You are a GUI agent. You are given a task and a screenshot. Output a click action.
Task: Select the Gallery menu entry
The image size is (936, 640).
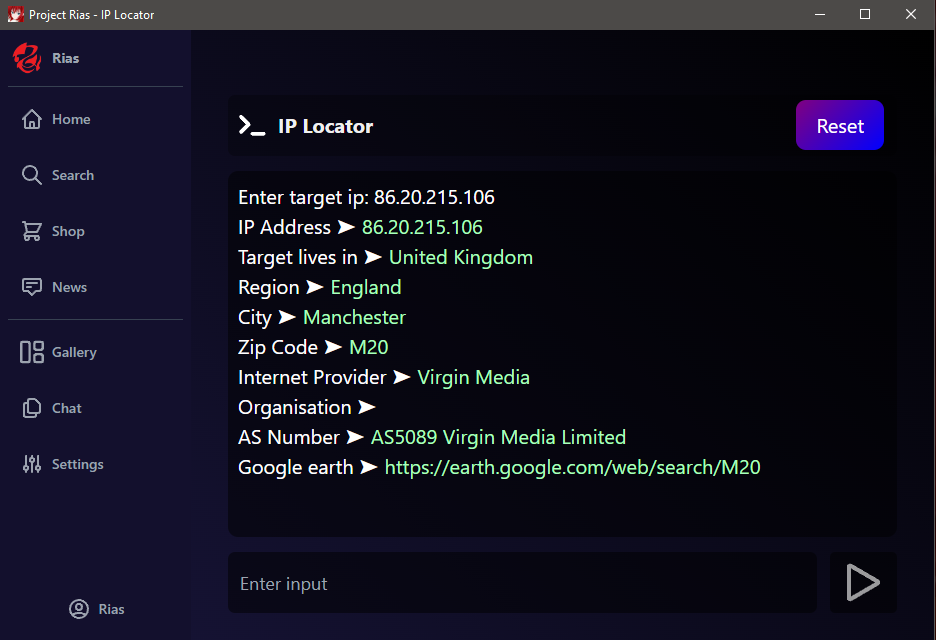point(74,352)
